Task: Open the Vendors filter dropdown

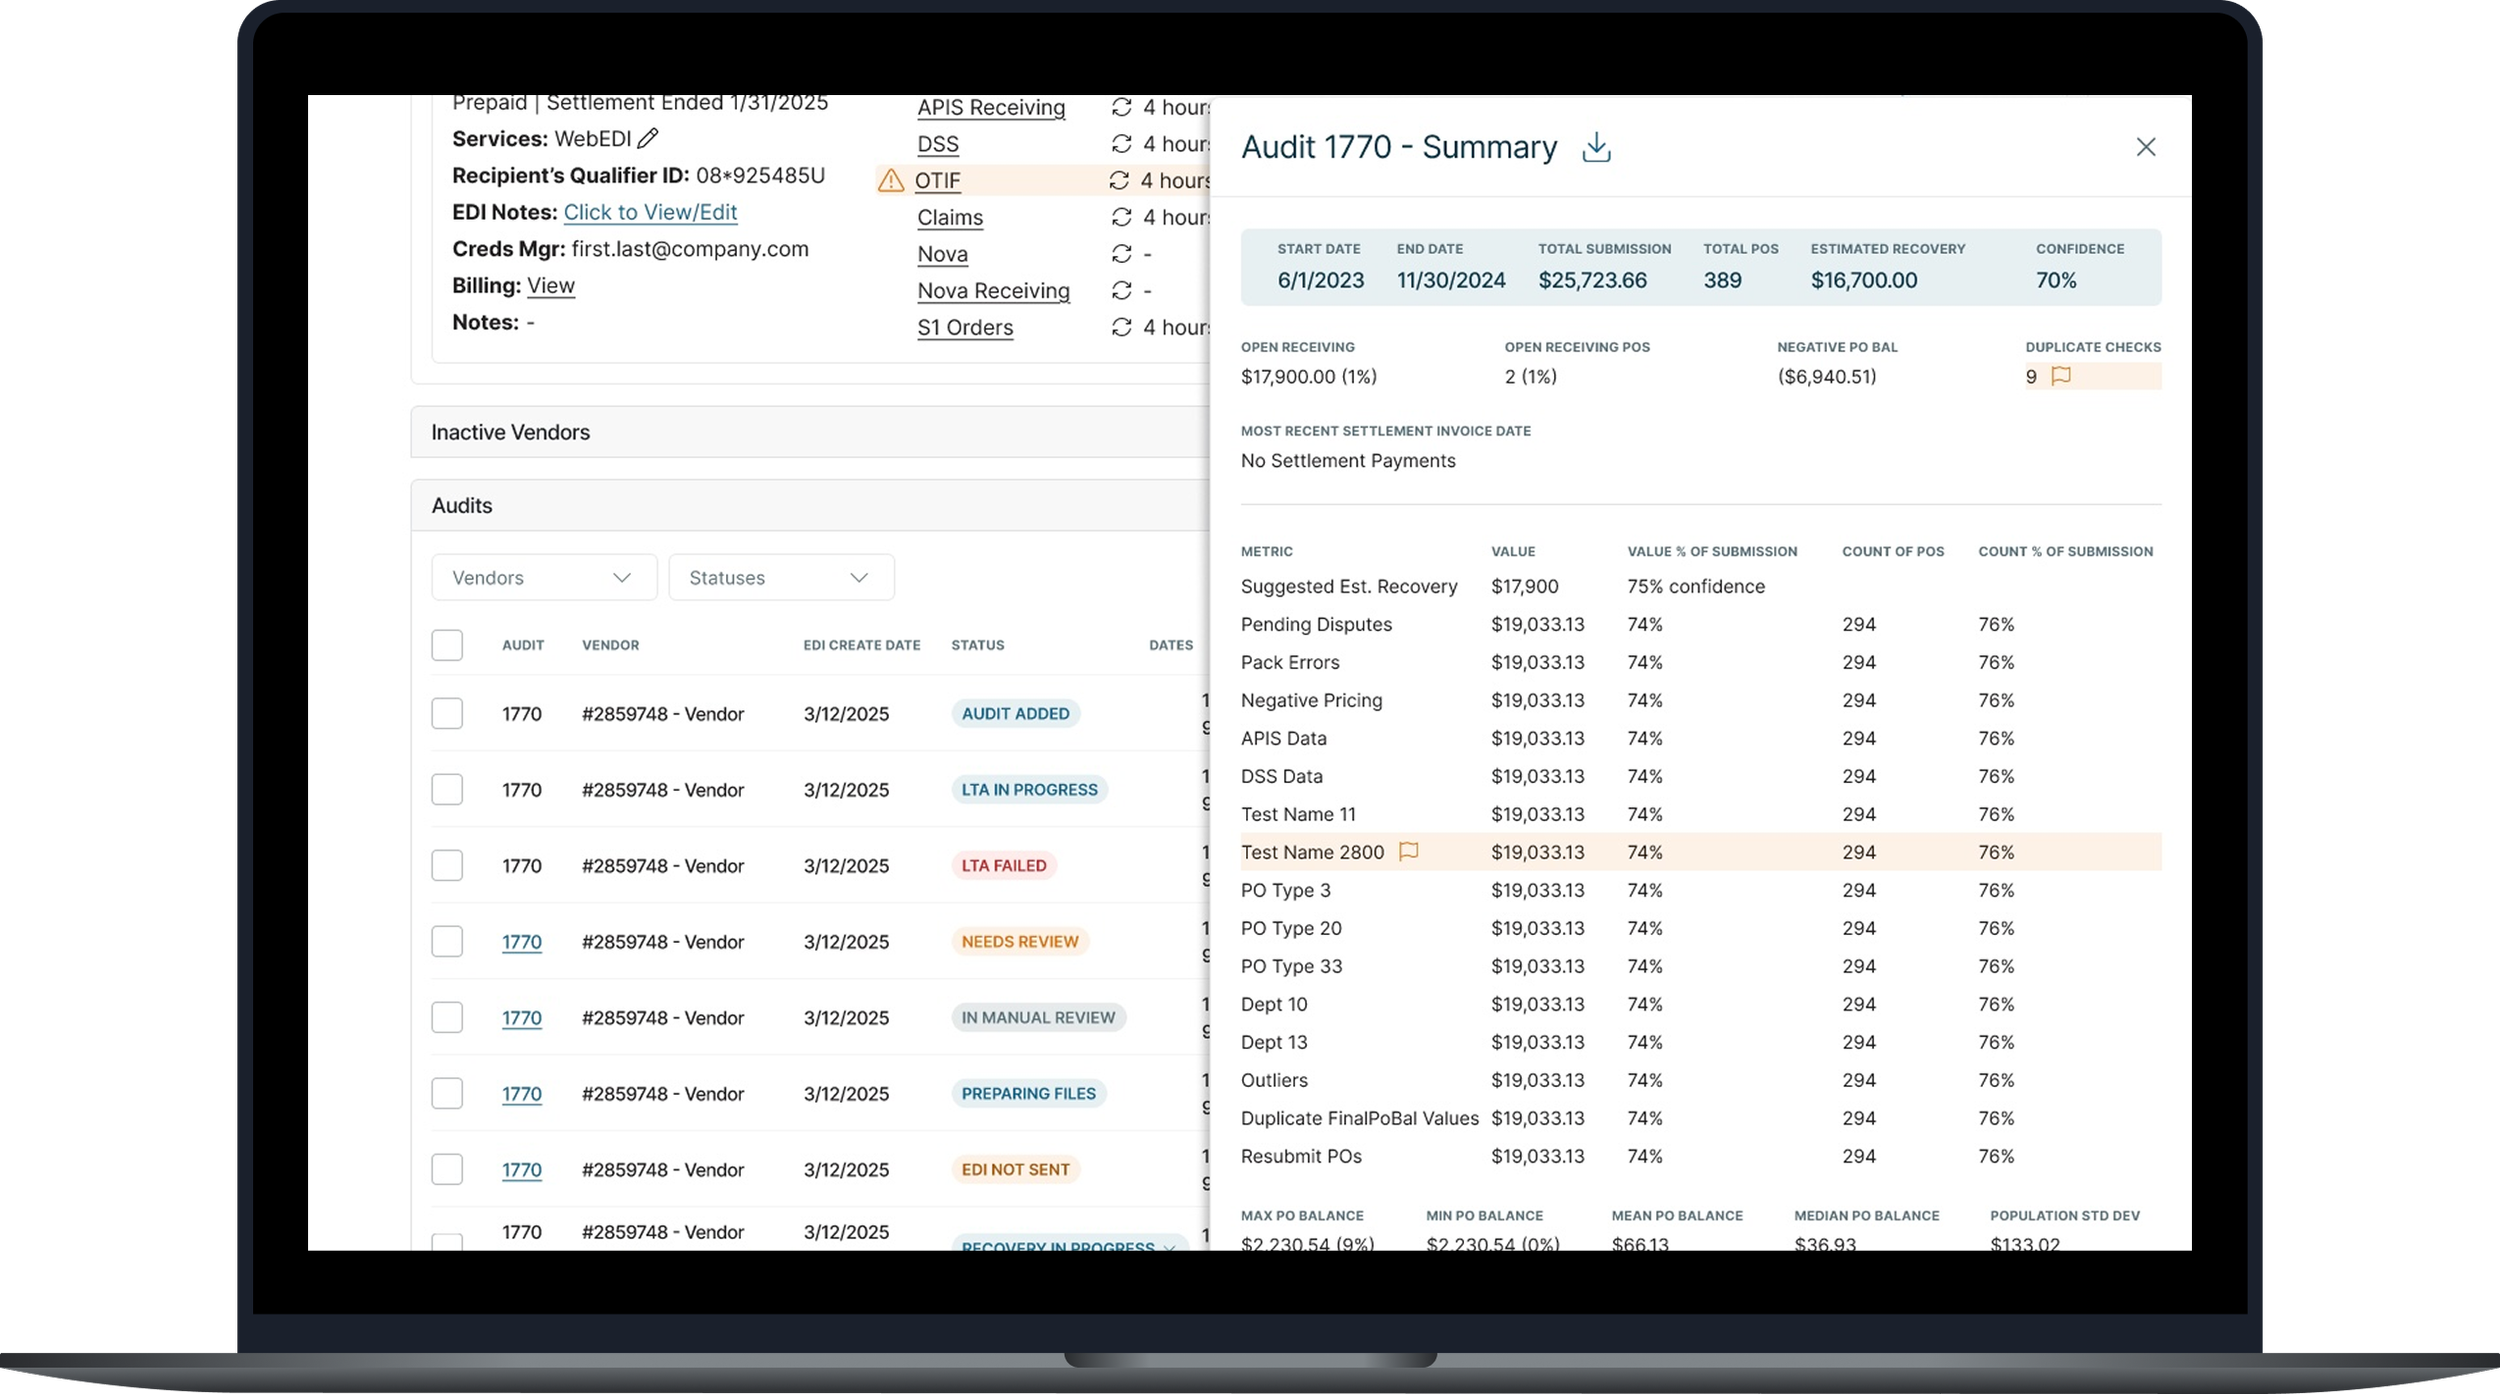Action: click(x=543, y=577)
